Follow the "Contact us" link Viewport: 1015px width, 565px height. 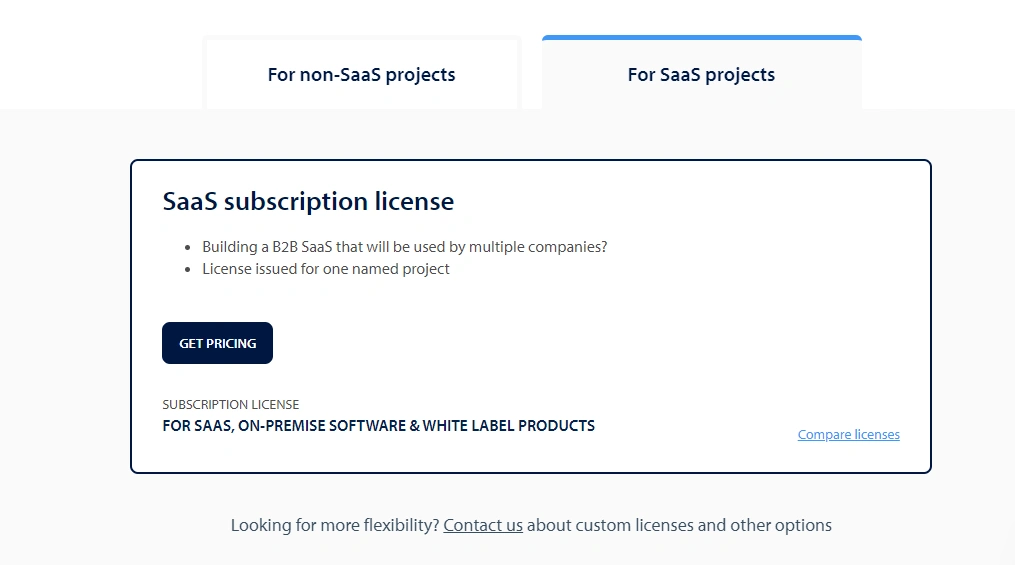click(x=483, y=525)
